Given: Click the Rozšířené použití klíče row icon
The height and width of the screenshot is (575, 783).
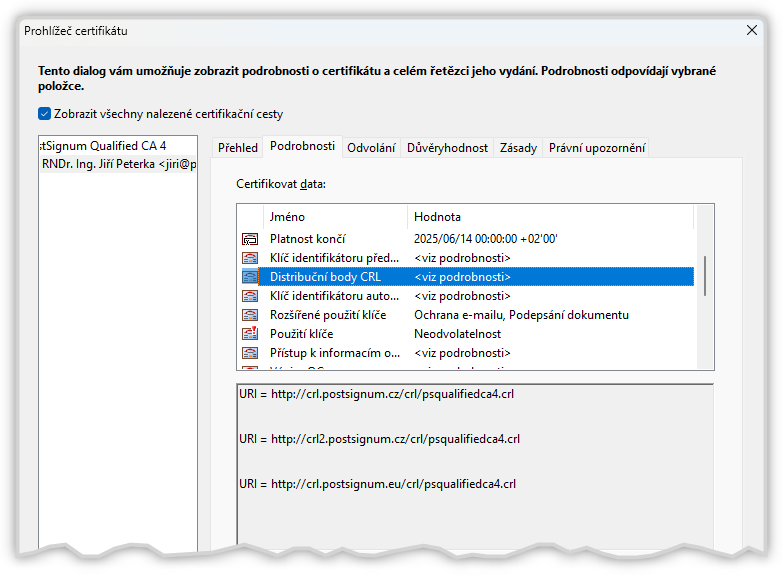Looking at the screenshot, I should click(250, 315).
